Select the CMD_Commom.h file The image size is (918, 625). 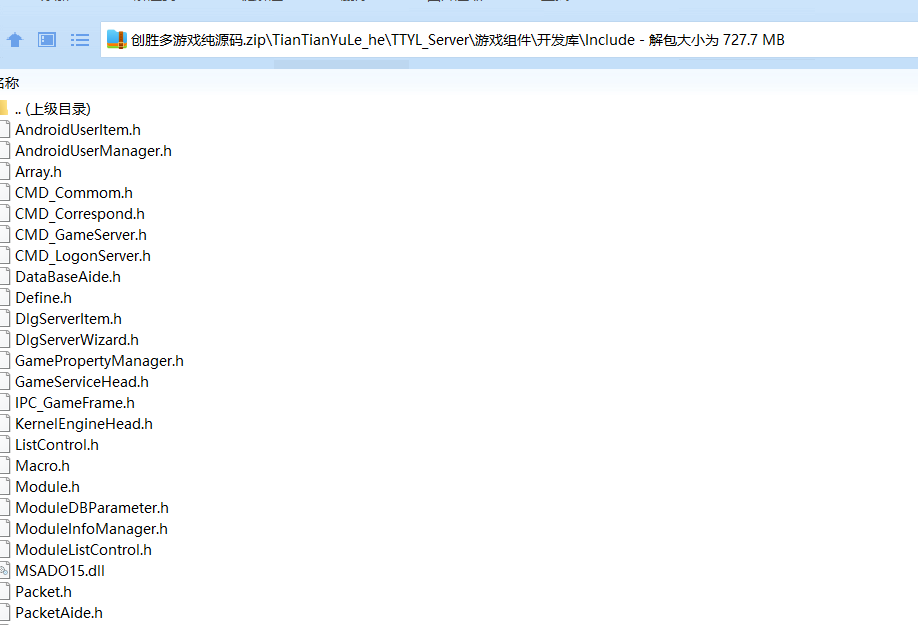click(x=73, y=193)
